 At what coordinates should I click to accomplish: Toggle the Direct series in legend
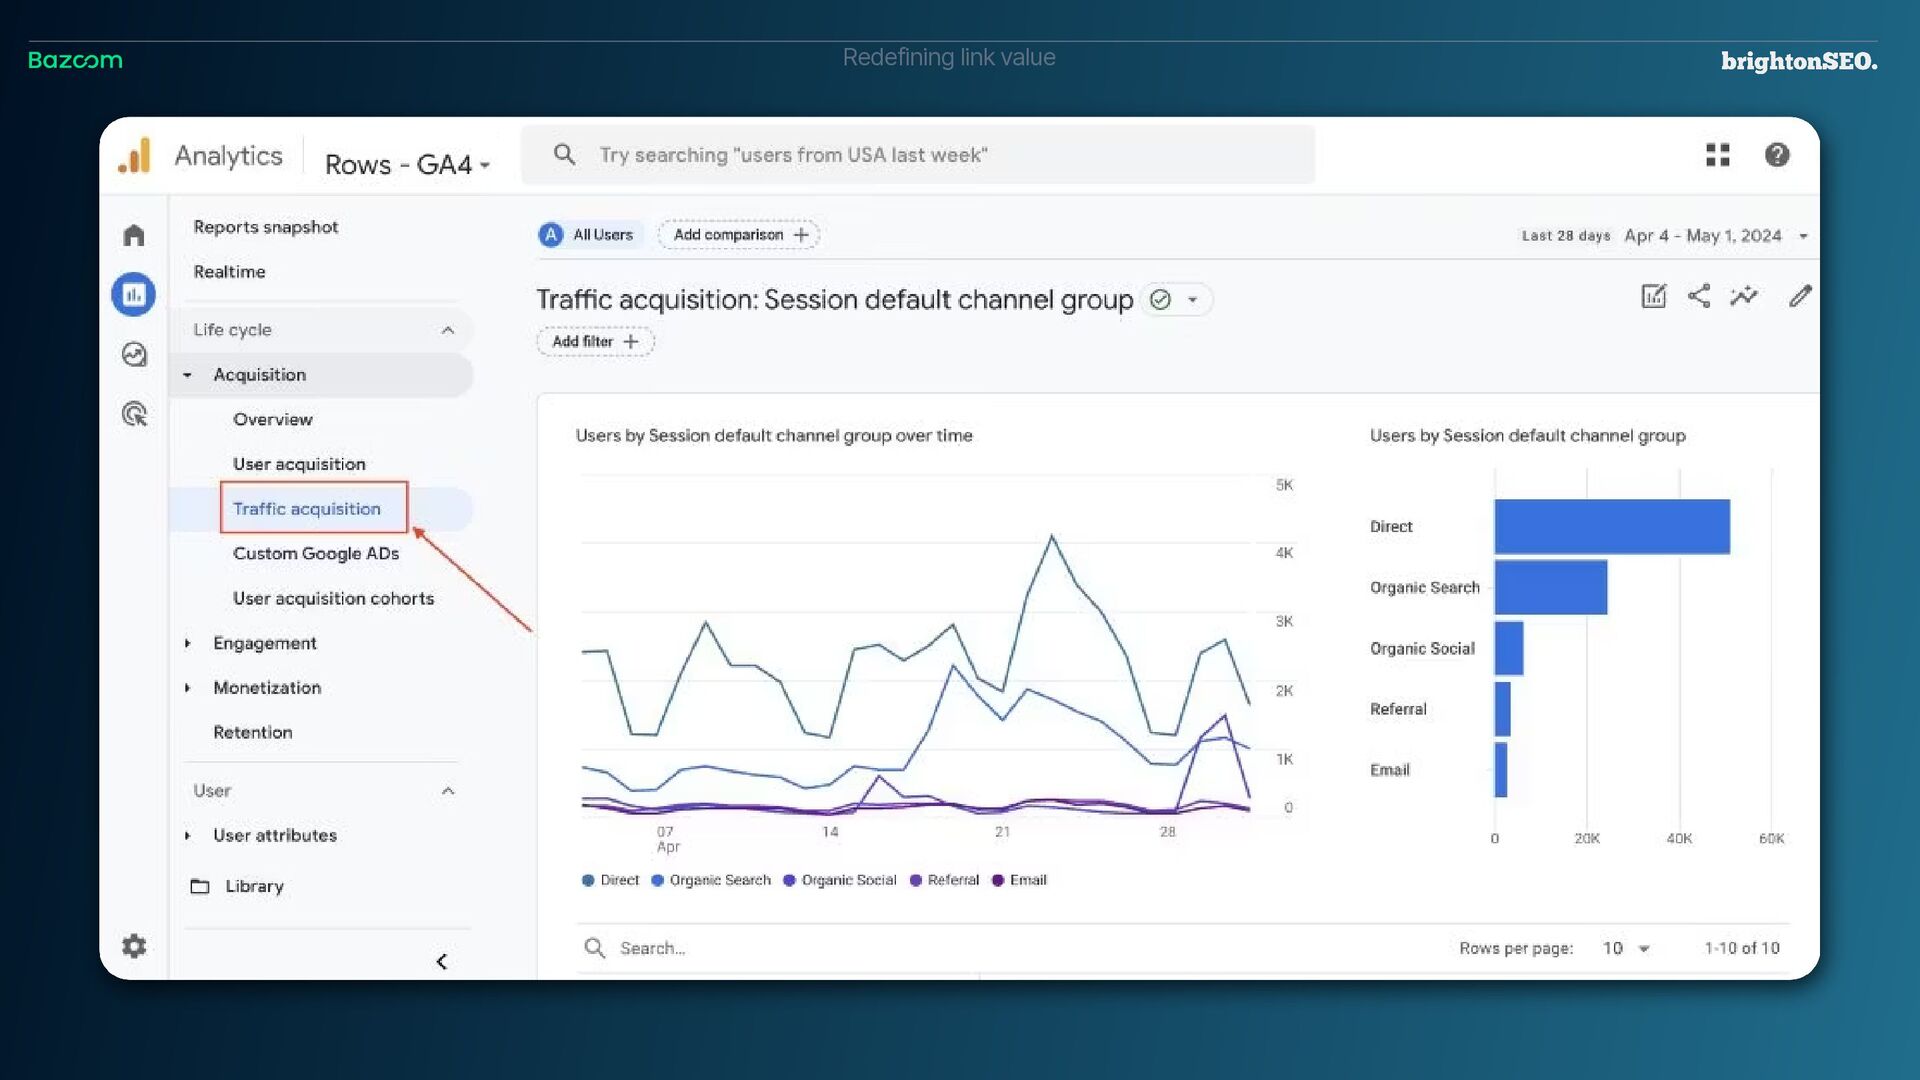610,880
